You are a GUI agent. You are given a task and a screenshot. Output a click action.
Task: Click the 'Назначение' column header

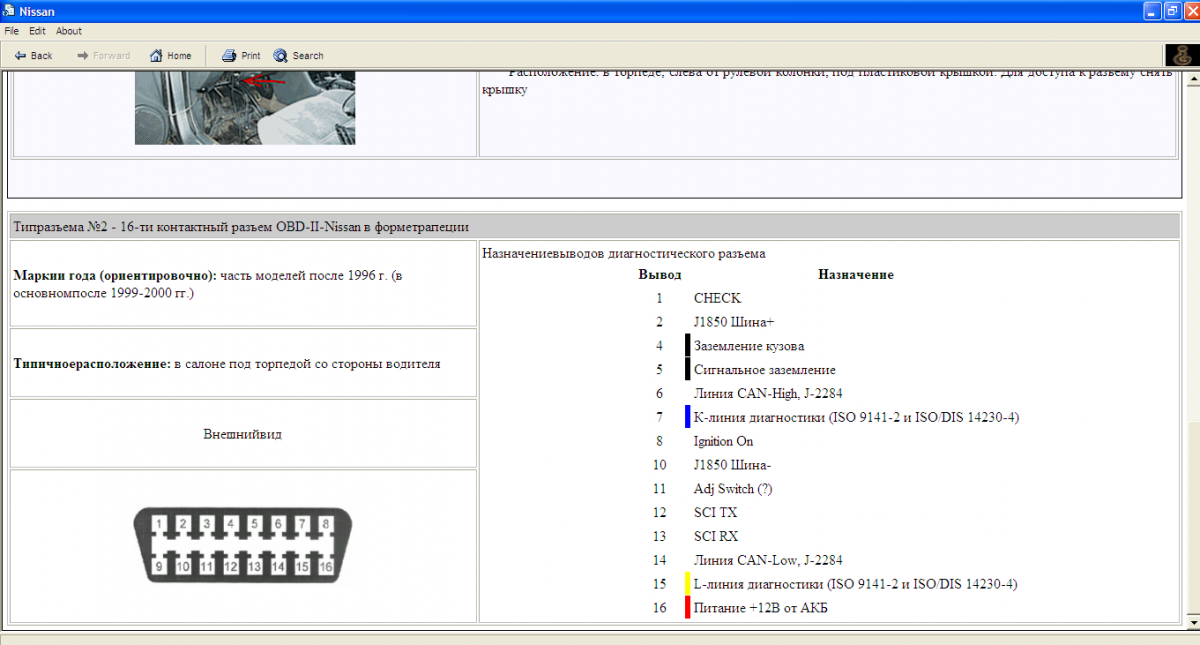point(855,274)
